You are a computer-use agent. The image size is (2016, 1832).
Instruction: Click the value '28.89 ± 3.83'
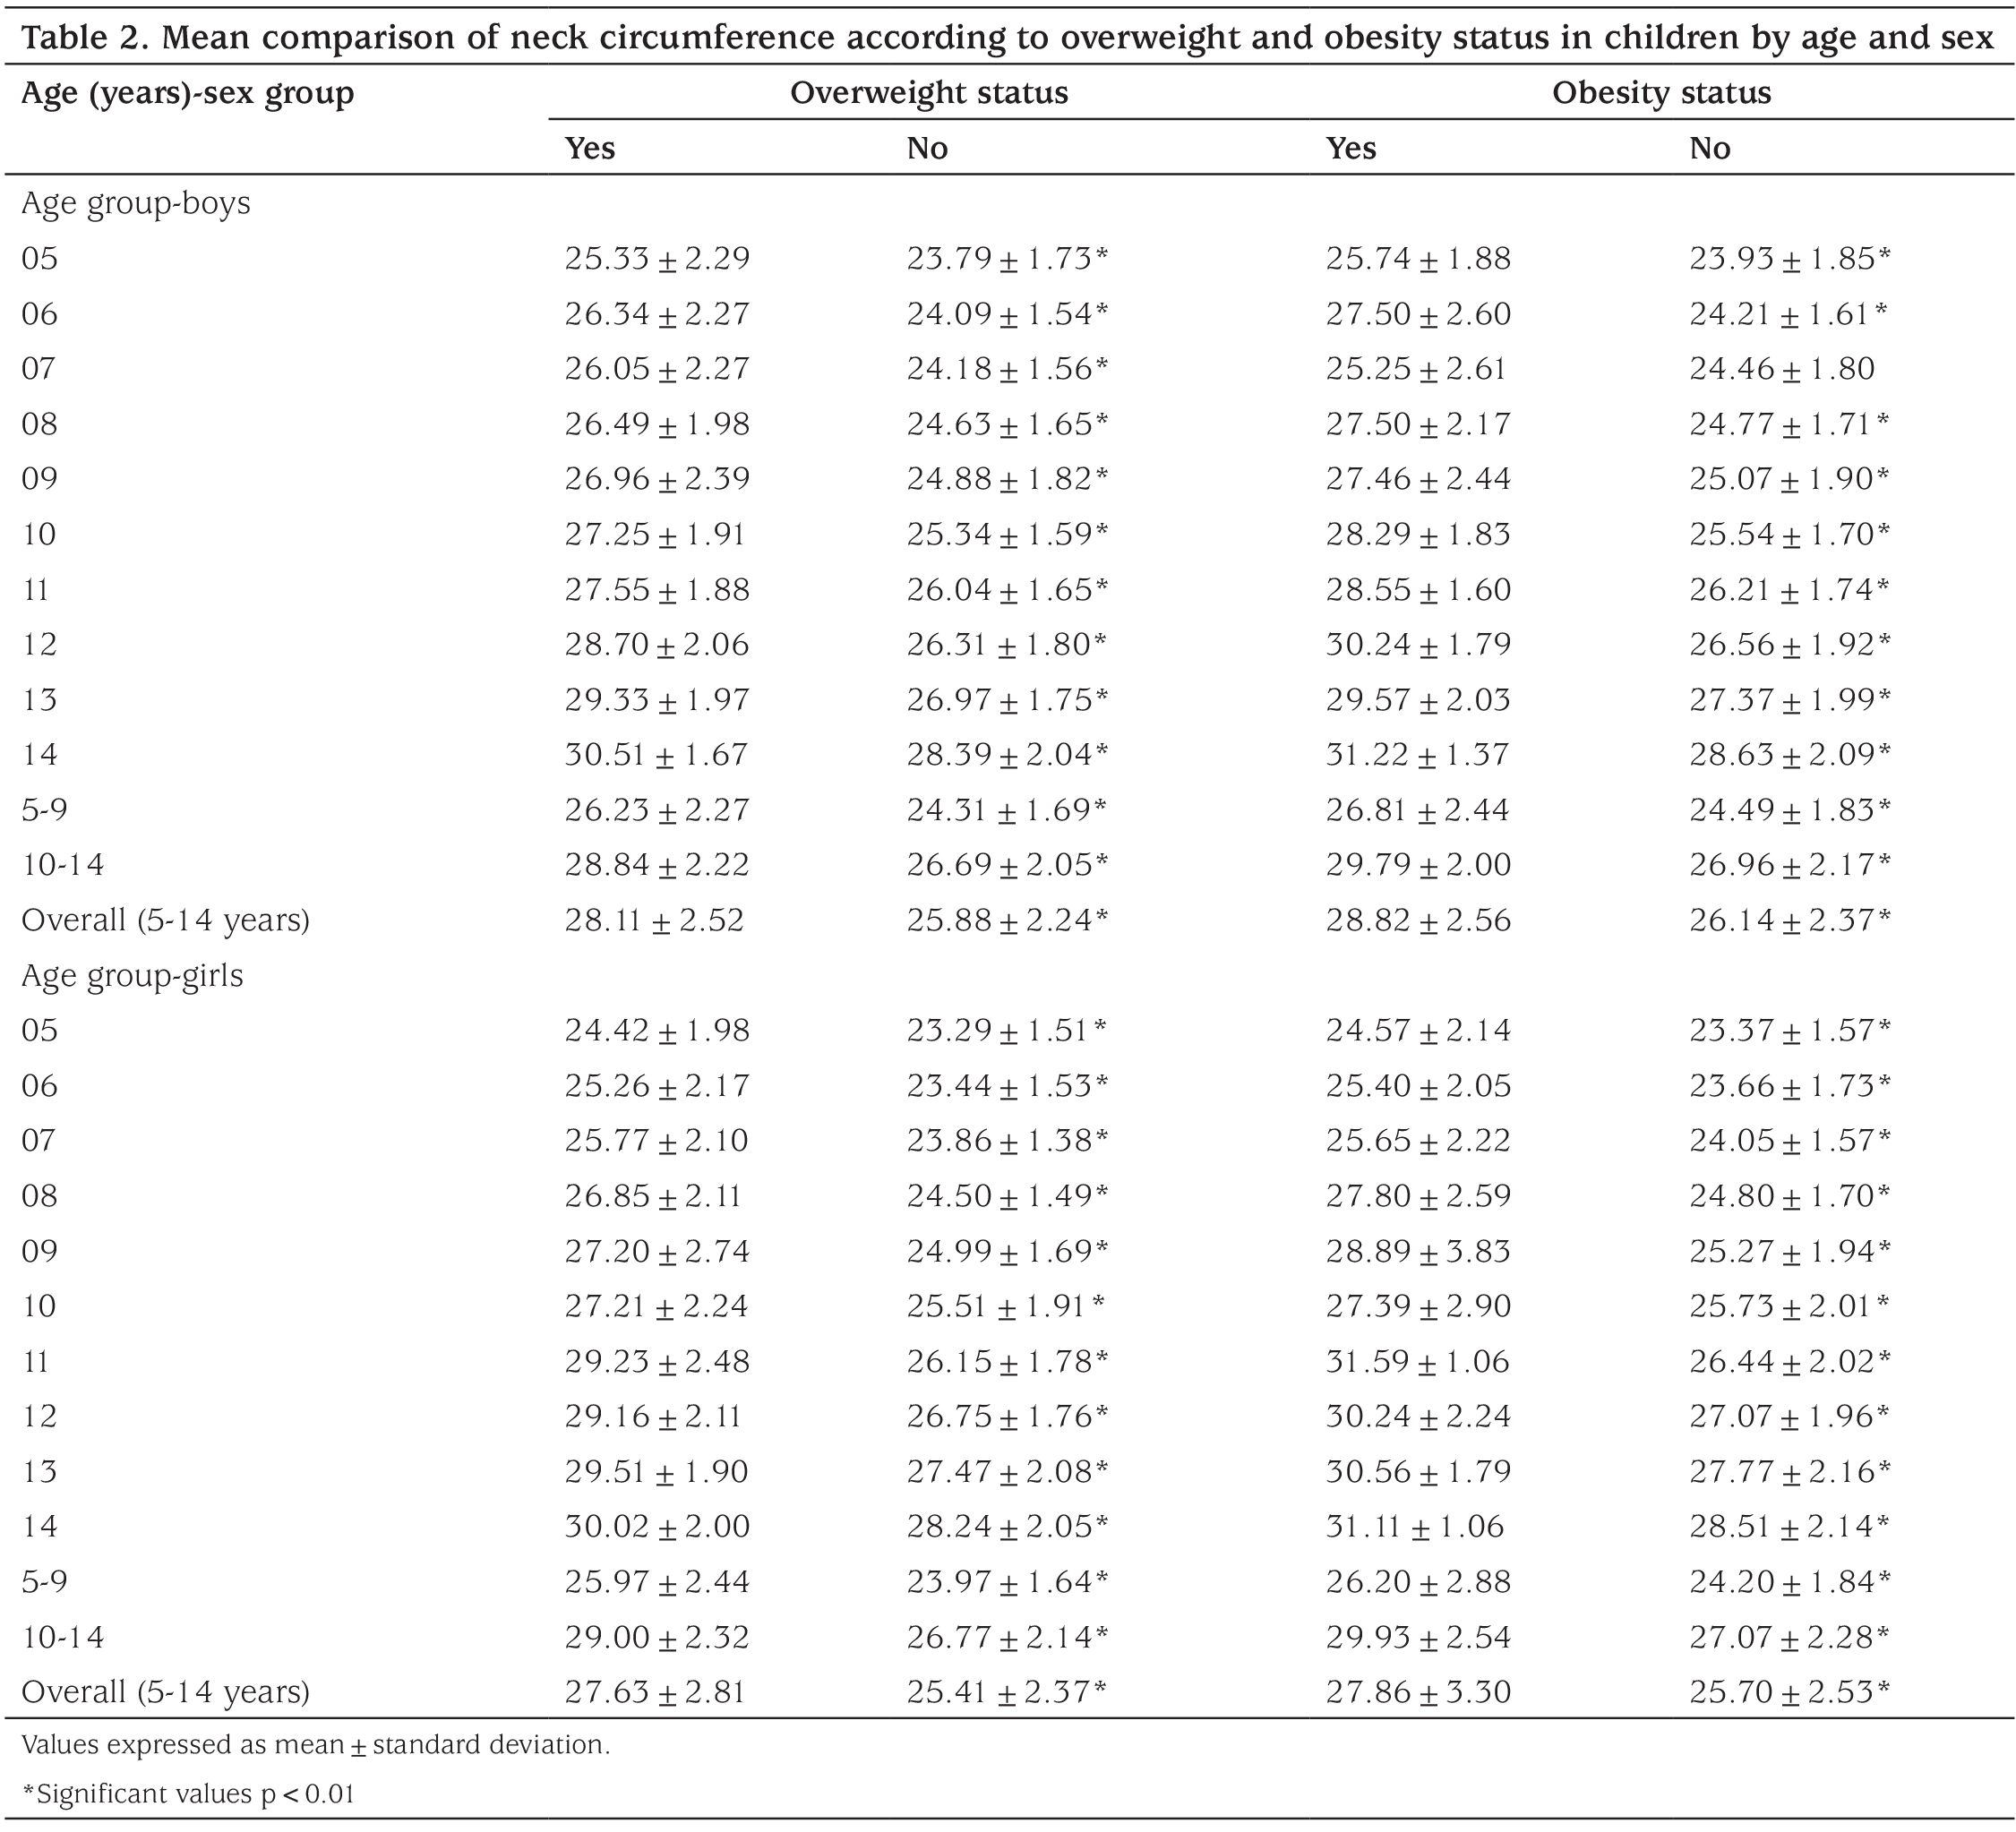pyautogui.click(x=1418, y=1252)
